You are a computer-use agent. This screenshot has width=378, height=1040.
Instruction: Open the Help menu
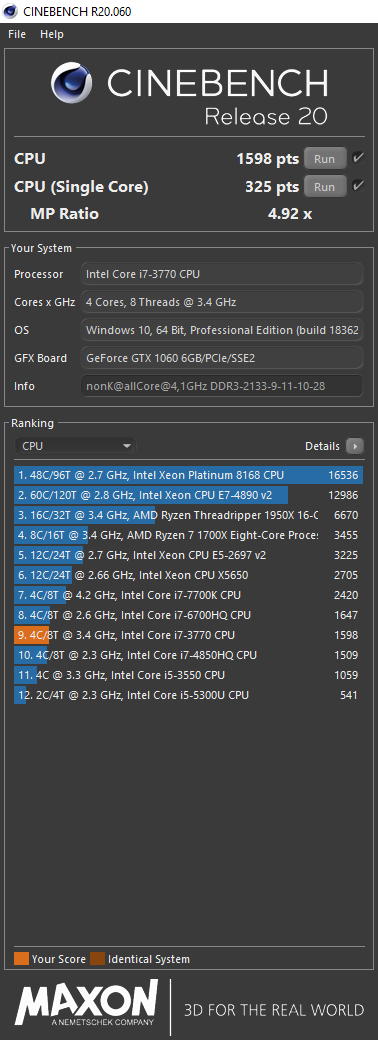click(52, 34)
